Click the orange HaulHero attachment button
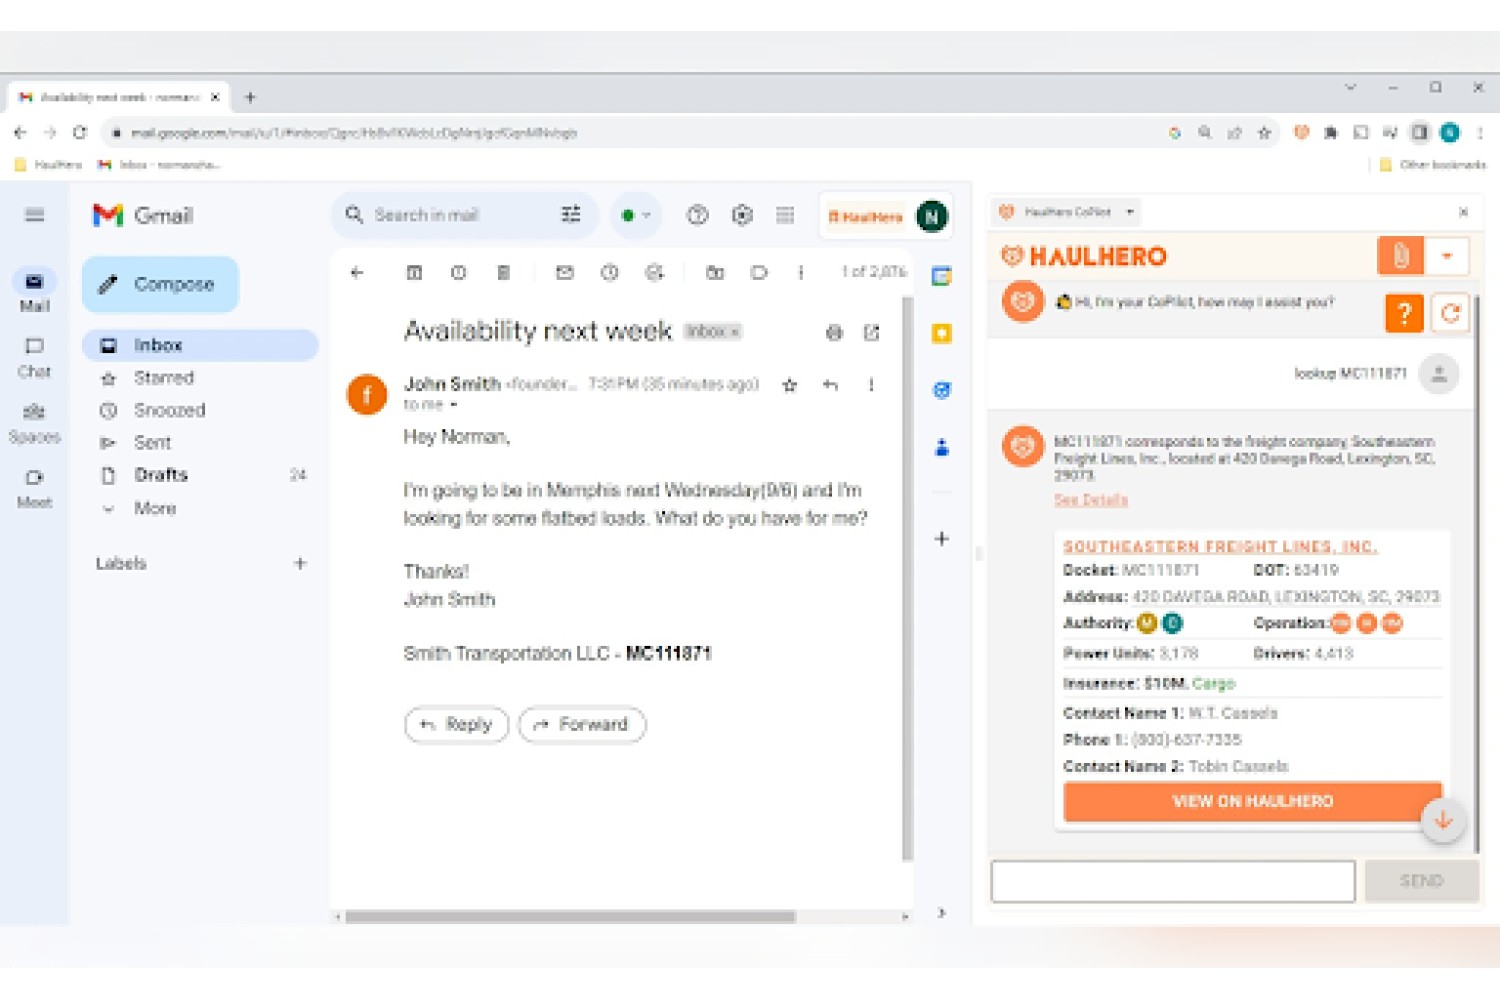 point(1400,256)
